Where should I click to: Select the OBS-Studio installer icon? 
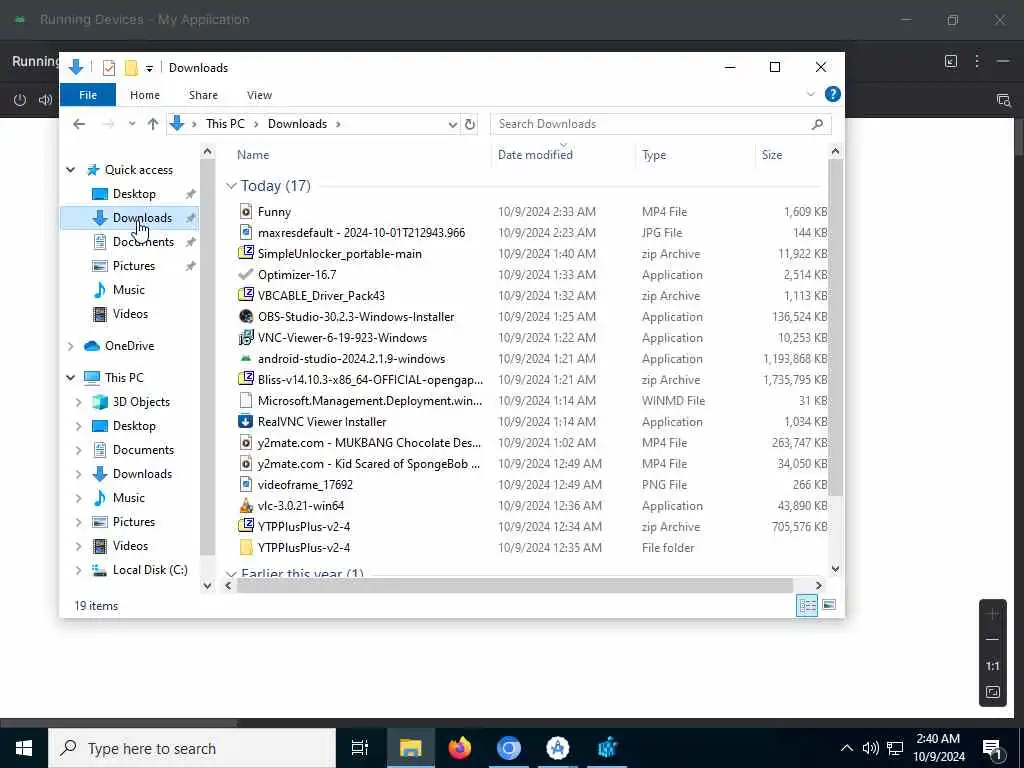click(x=246, y=317)
